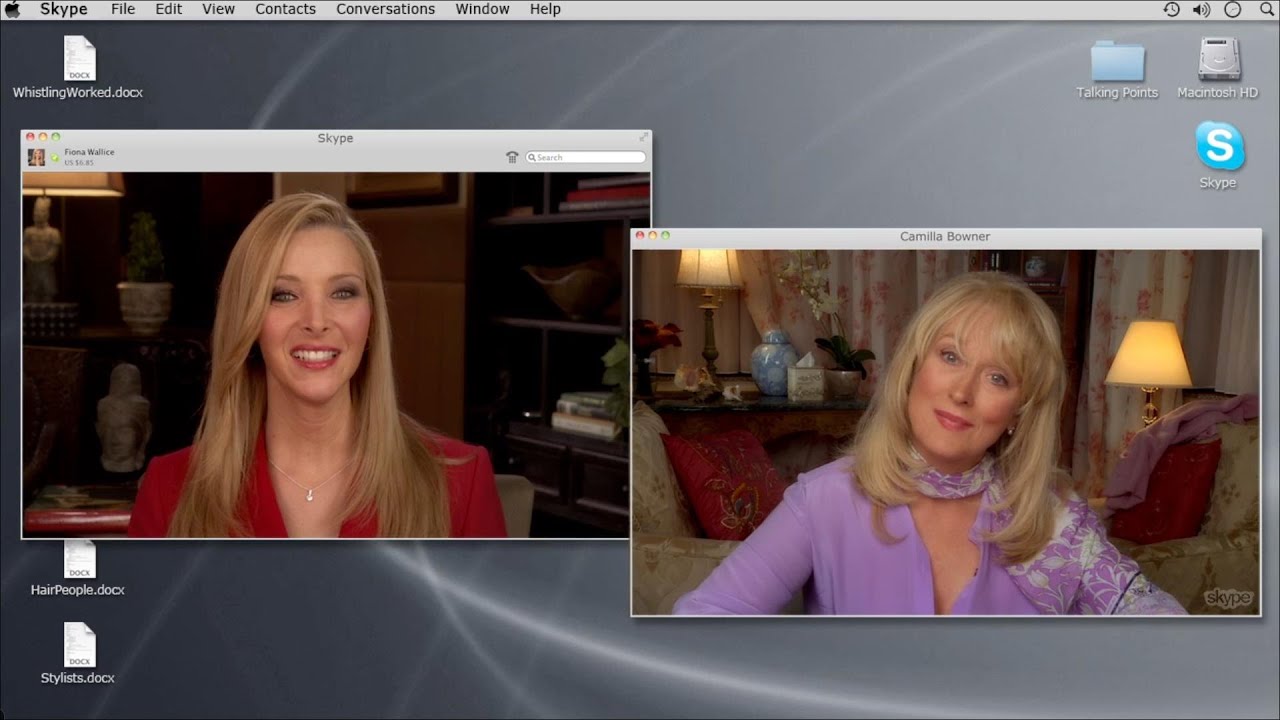Click the Camilla Bowner video feed
The height and width of the screenshot is (720, 1280).
tap(946, 431)
